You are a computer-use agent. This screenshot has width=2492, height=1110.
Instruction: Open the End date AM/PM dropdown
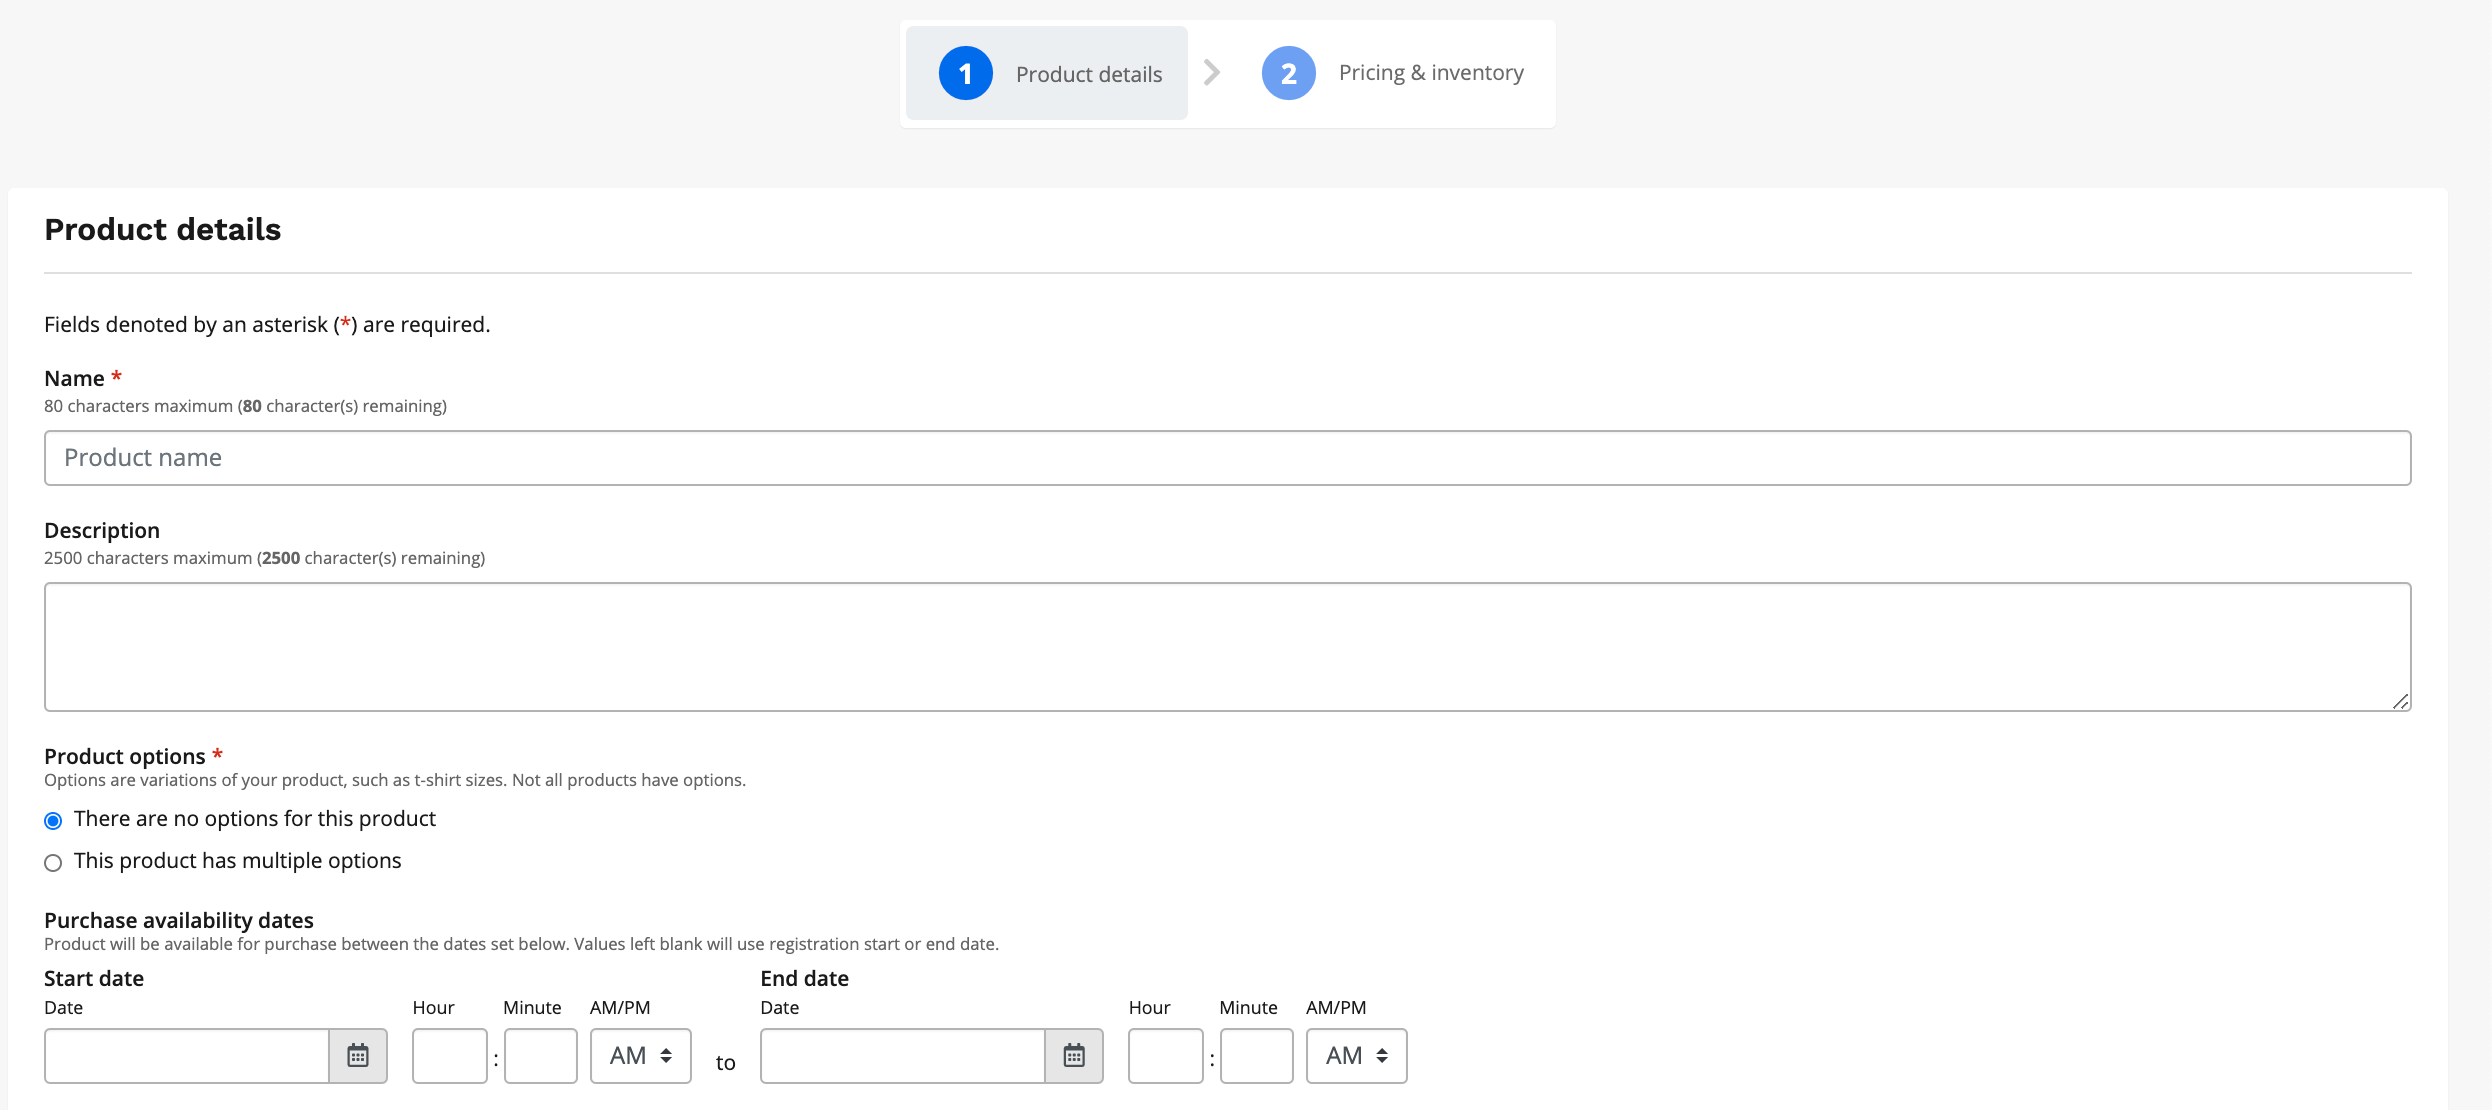(1356, 1056)
